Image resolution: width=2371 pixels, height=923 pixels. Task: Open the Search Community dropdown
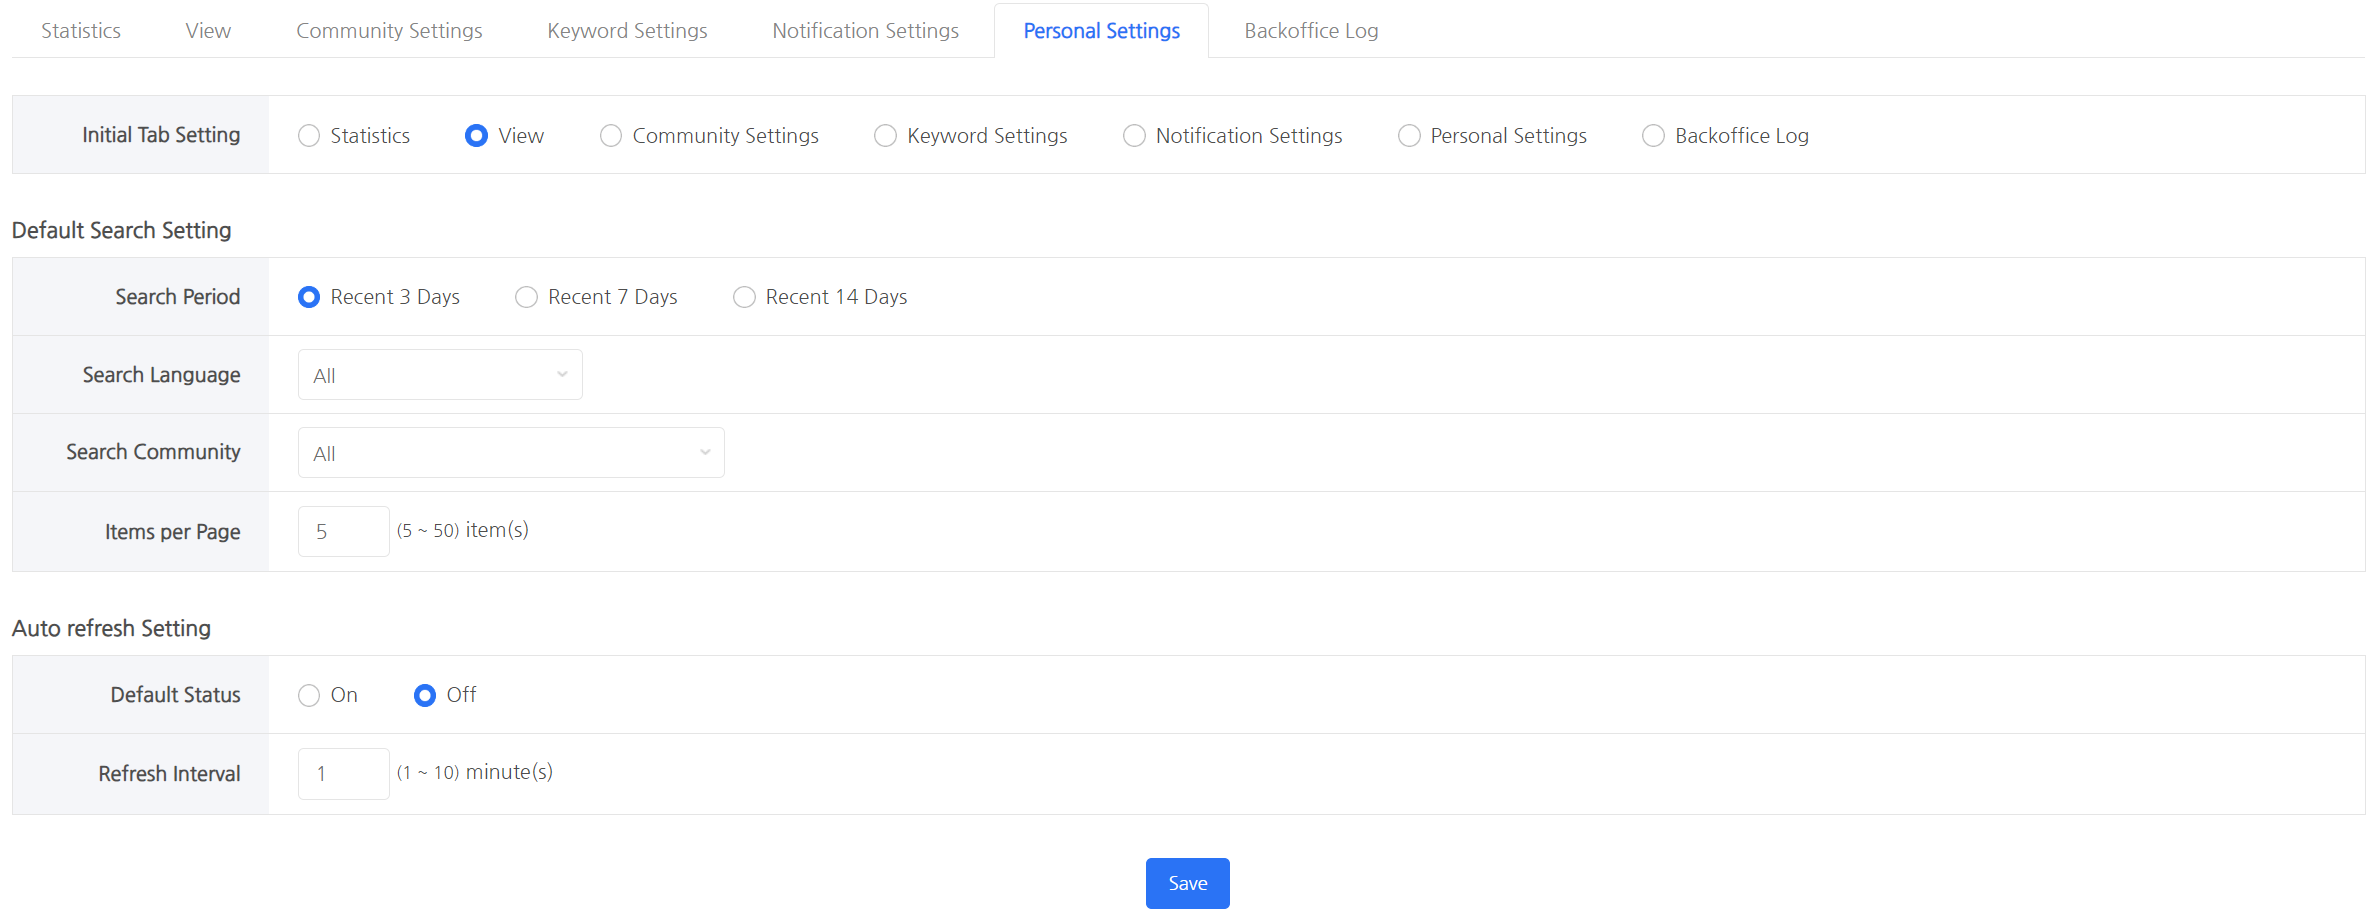(x=510, y=453)
